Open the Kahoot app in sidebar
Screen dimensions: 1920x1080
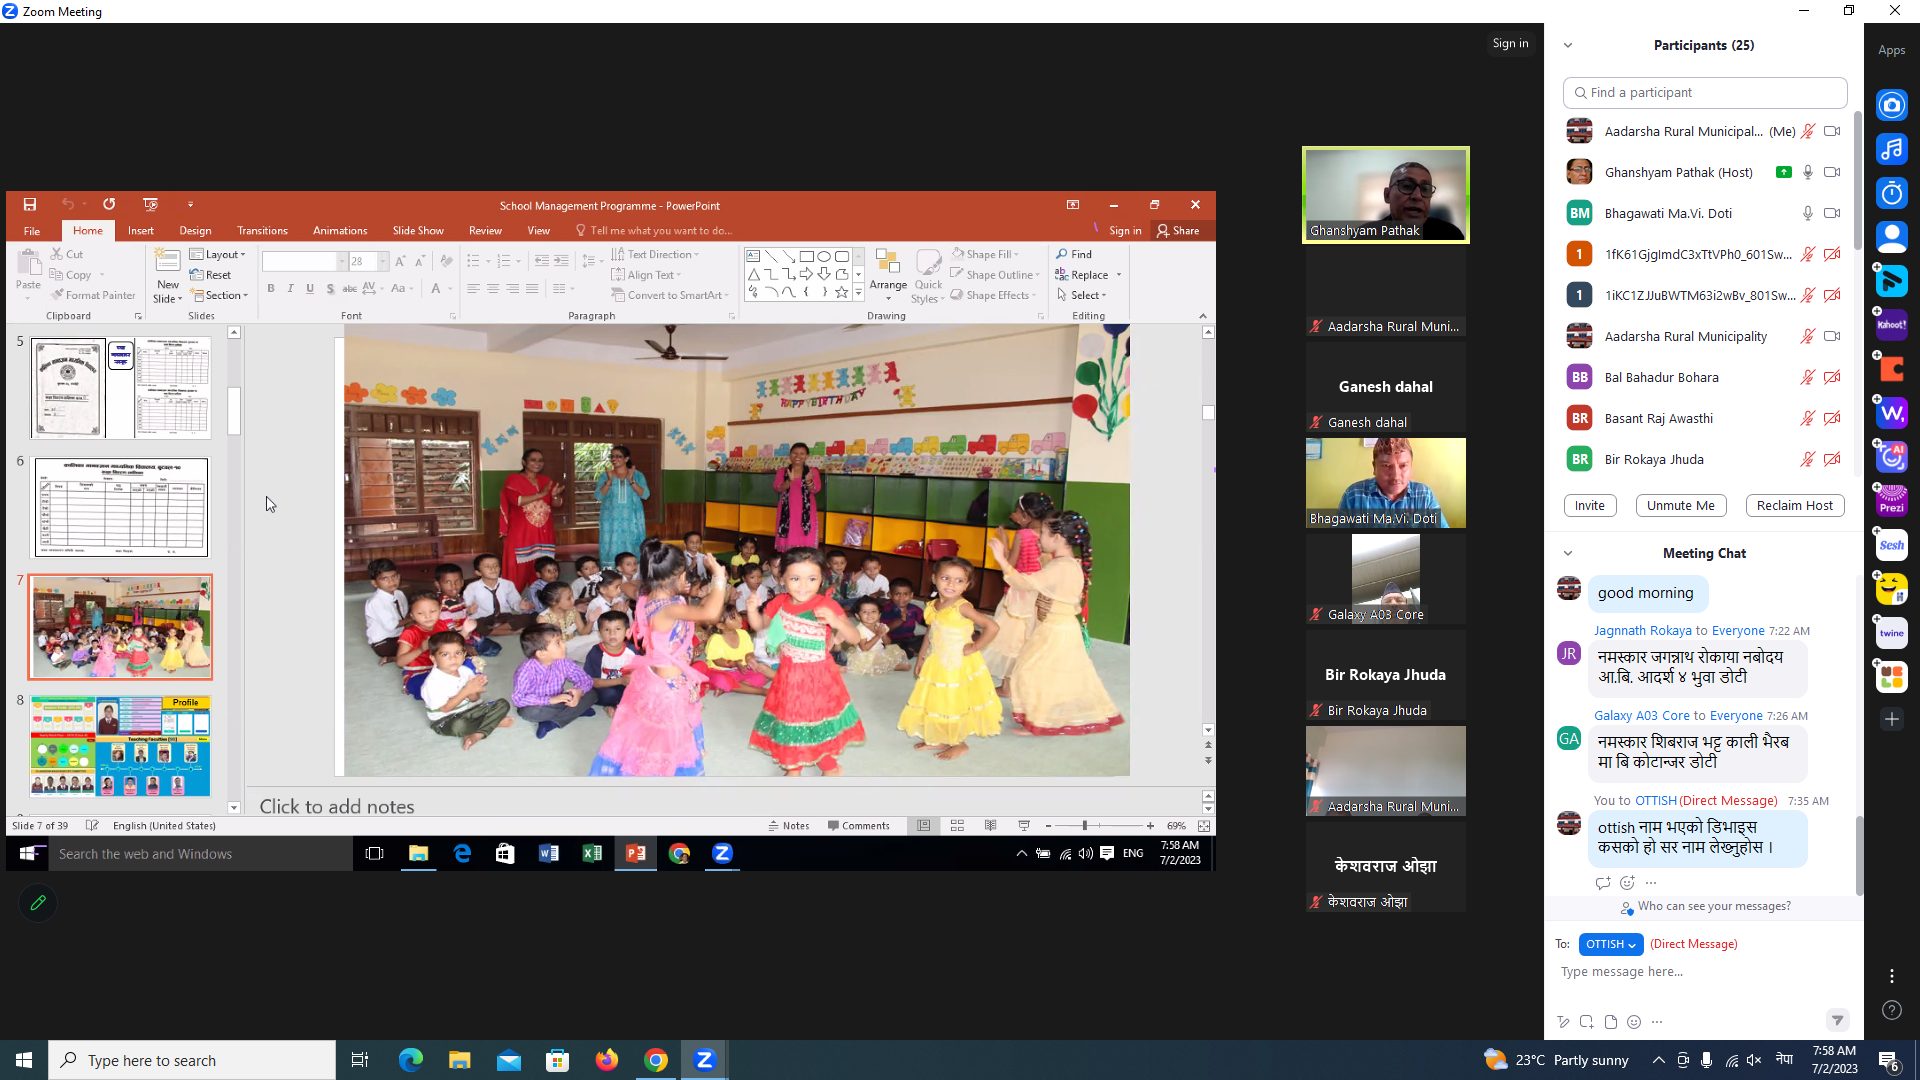pos(1891,325)
